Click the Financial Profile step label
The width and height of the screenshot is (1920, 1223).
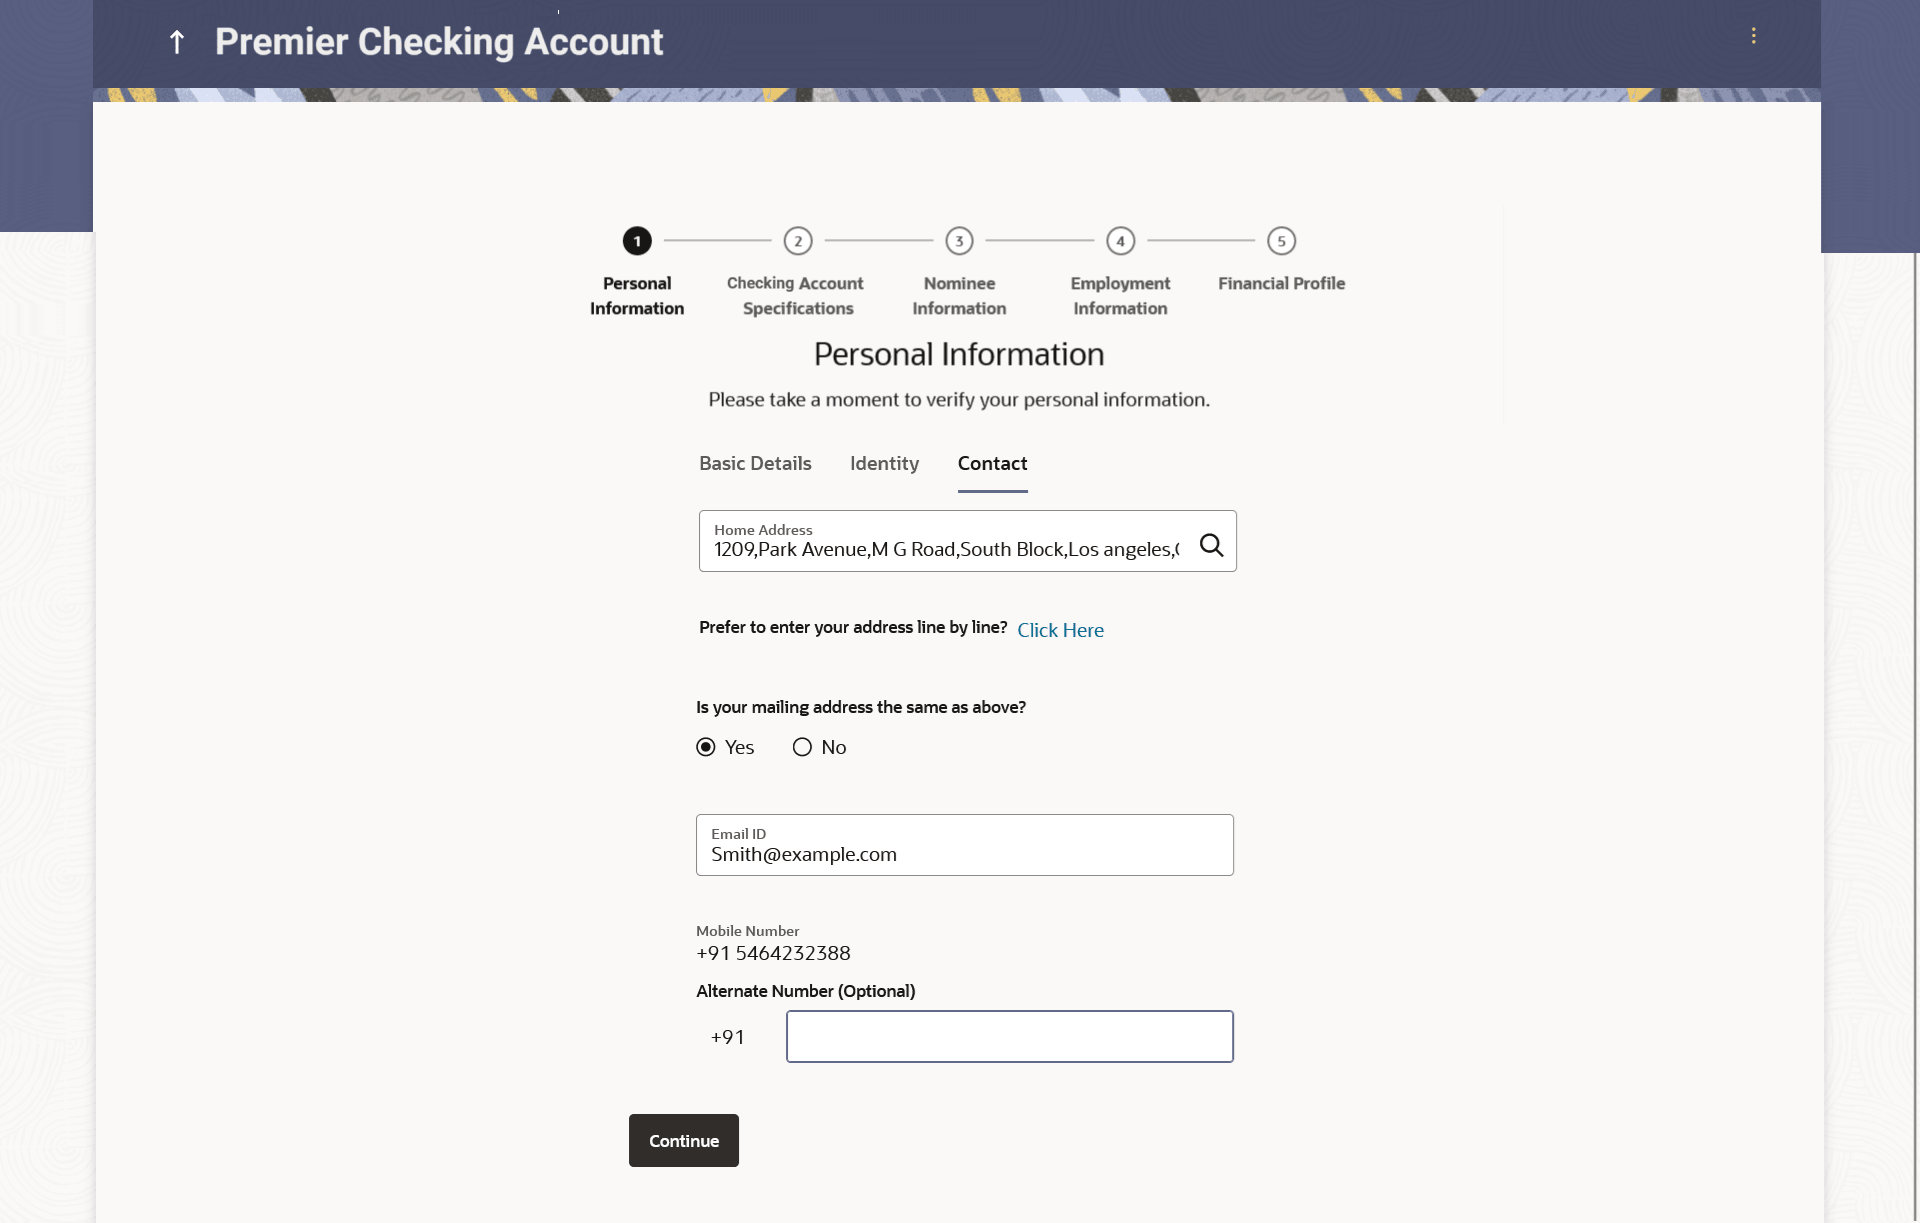(x=1281, y=284)
